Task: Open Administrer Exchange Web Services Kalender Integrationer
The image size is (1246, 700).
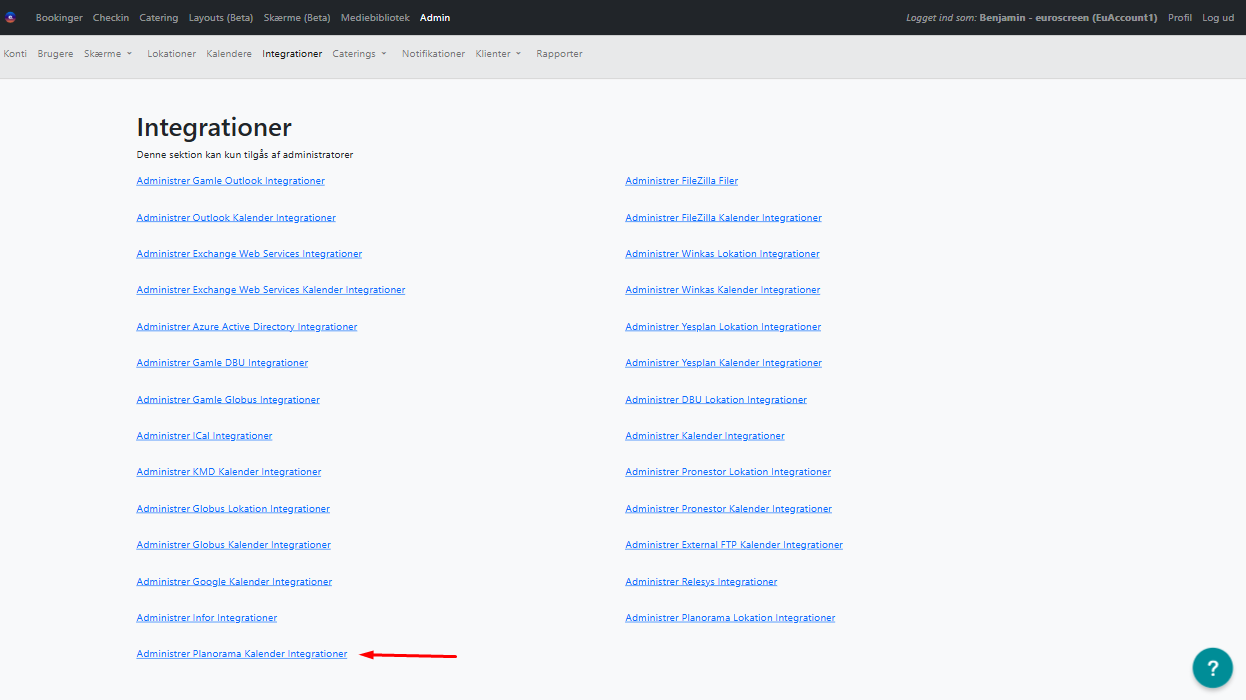Action: point(271,290)
